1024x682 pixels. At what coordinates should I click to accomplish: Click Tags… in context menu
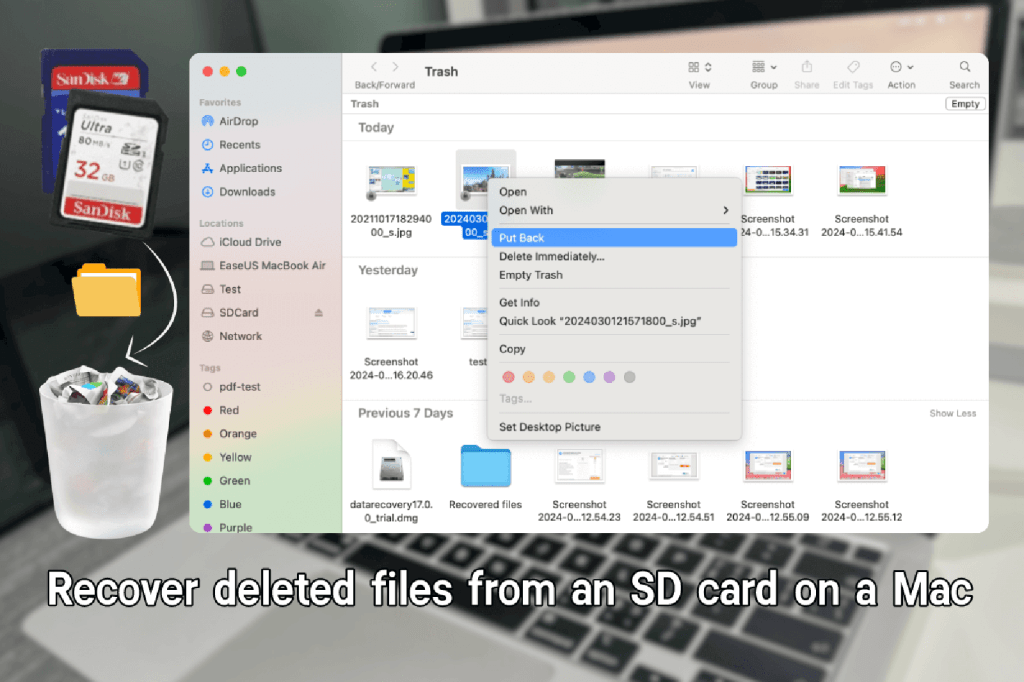tap(515, 398)
